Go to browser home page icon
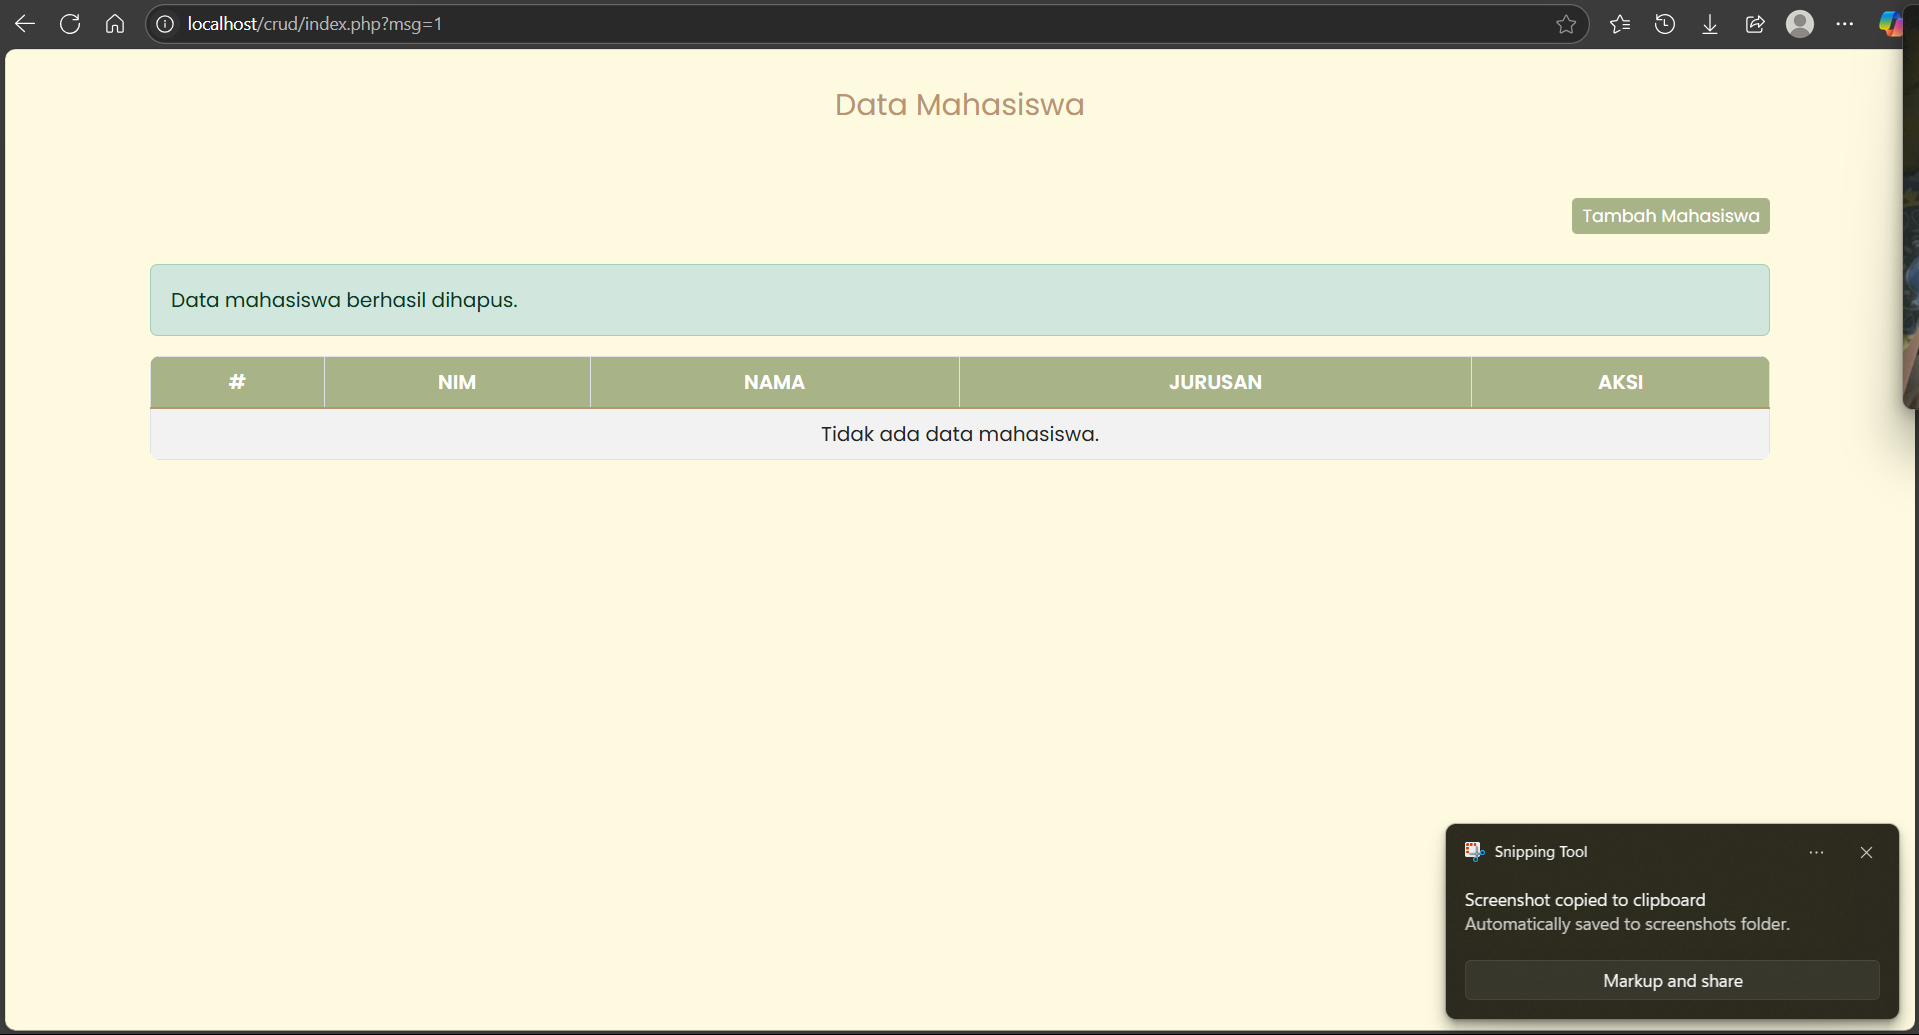 point(115,24)
